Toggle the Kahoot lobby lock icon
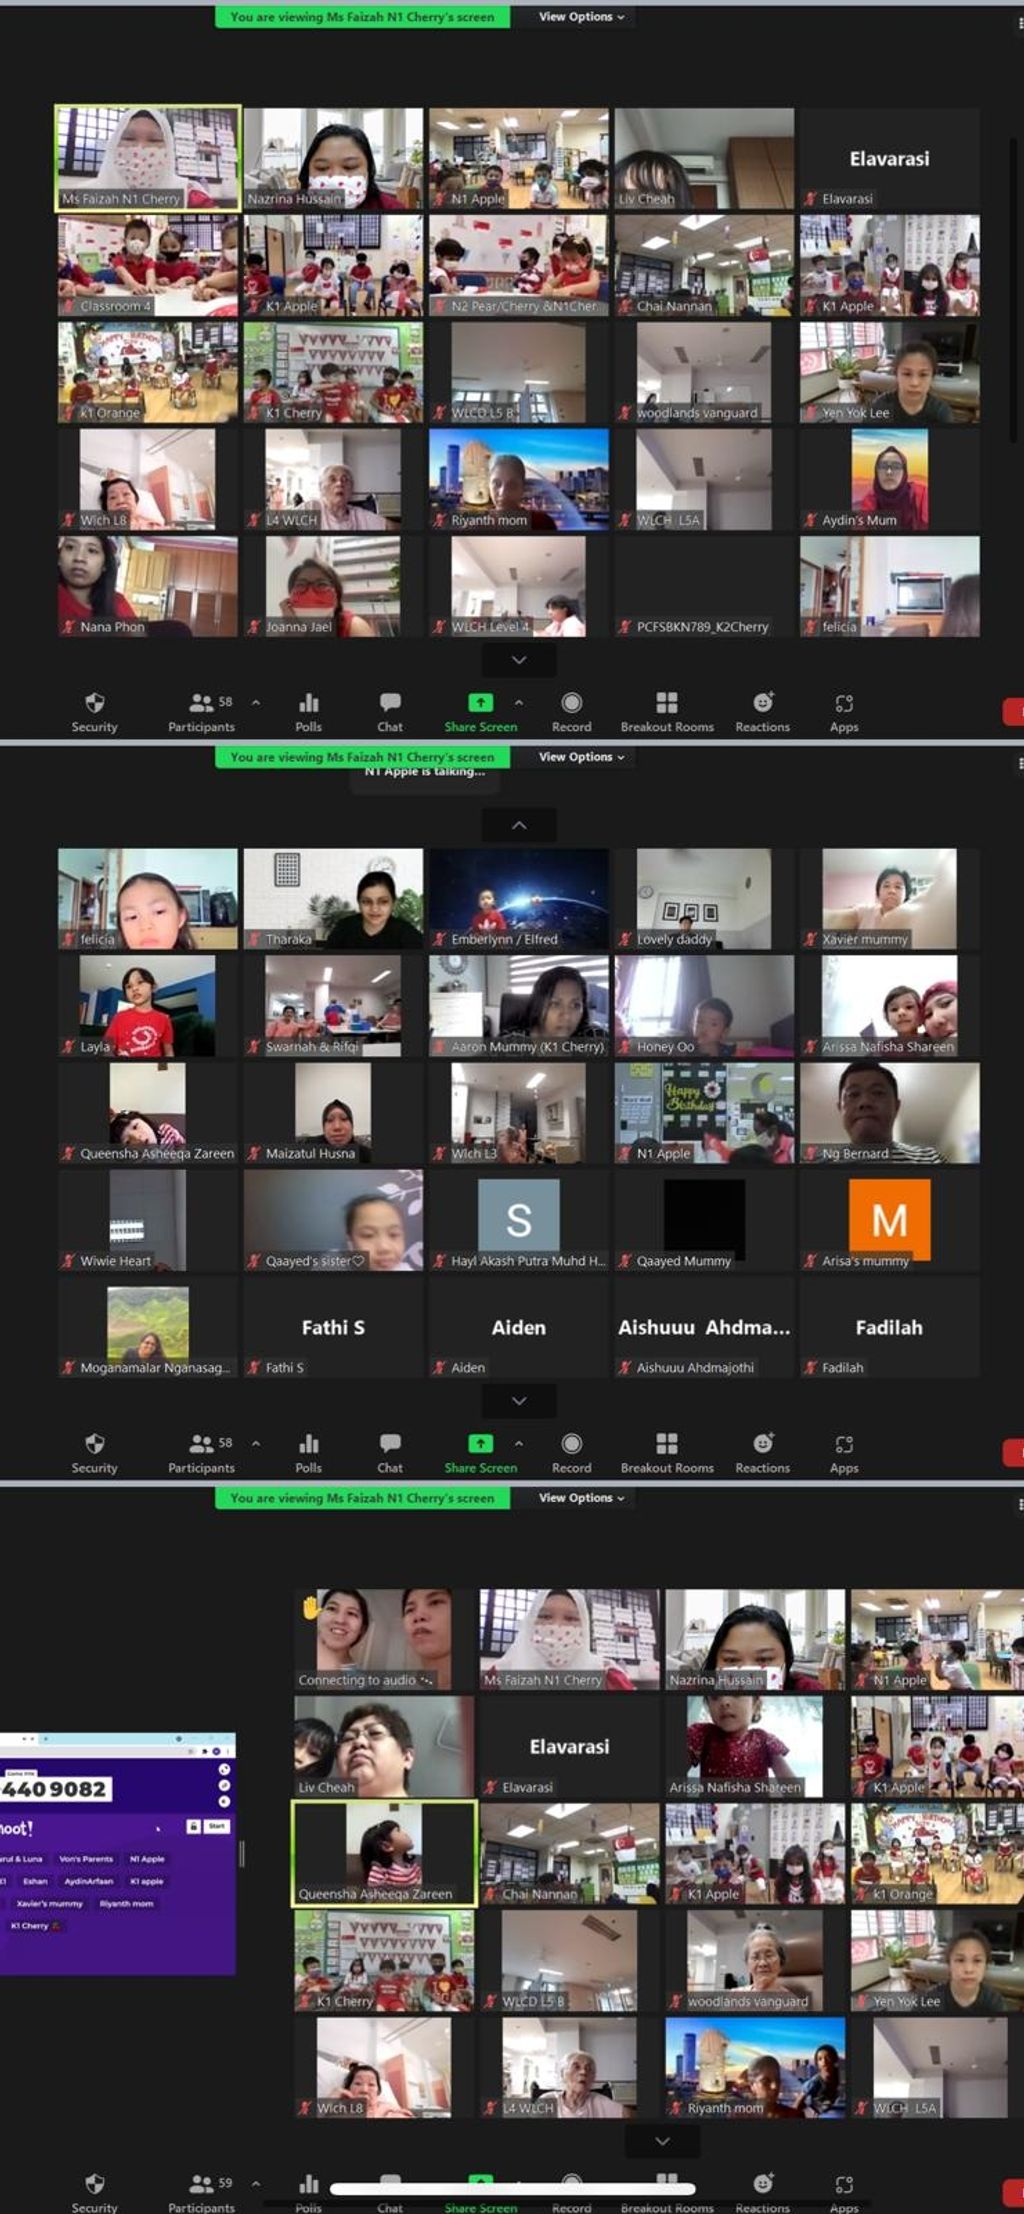This screenshot has width=1024, height=2214. (193, 1826)
